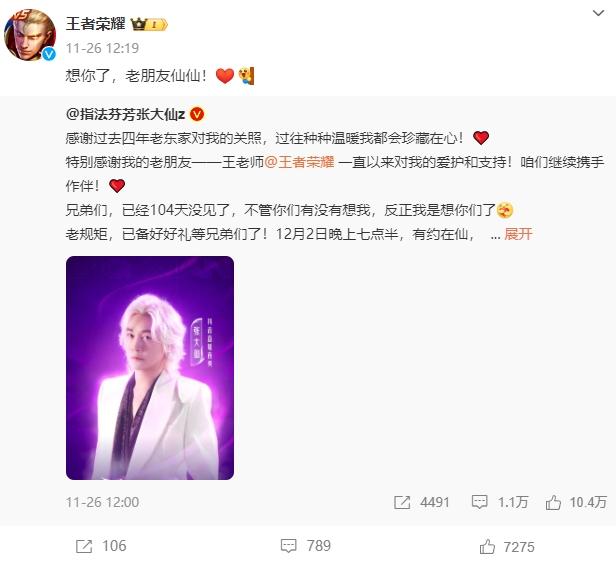Follow the @王者荣耀 mention in the quoted text
This screenshot has width=616, height=564.
pos(299,162)
